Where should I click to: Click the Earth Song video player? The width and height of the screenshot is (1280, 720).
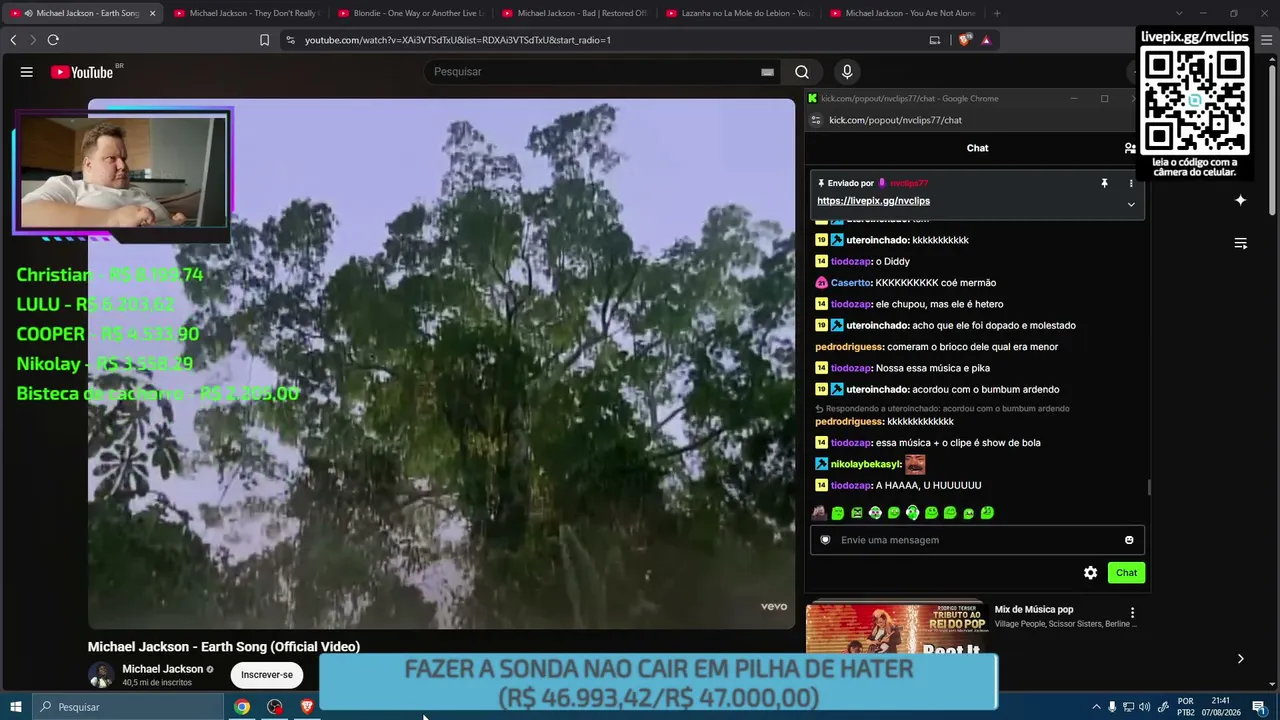(x=441, y=364)
